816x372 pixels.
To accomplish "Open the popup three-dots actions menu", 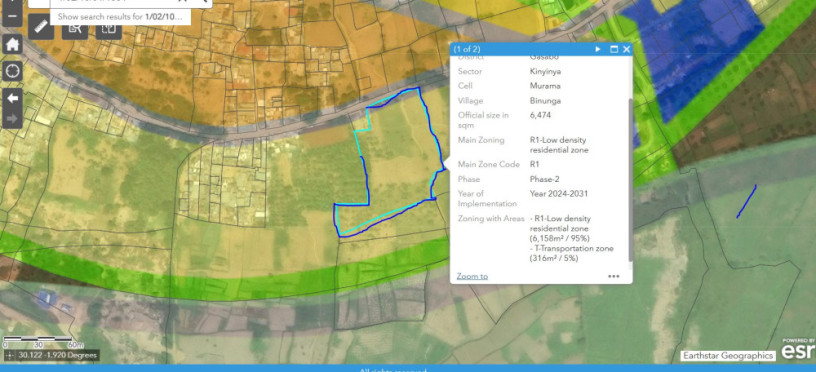I will (x=614, y=276).
